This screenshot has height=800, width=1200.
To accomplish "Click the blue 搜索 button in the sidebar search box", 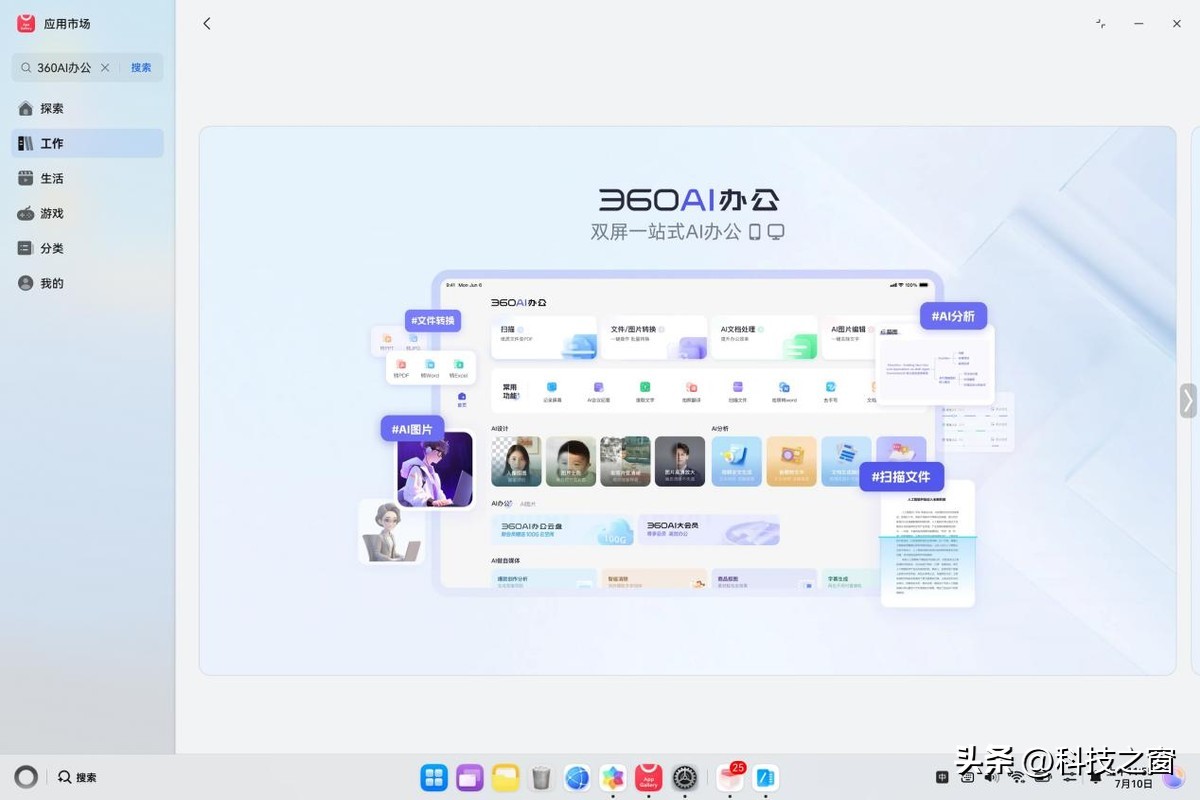I will click(141, 68).
